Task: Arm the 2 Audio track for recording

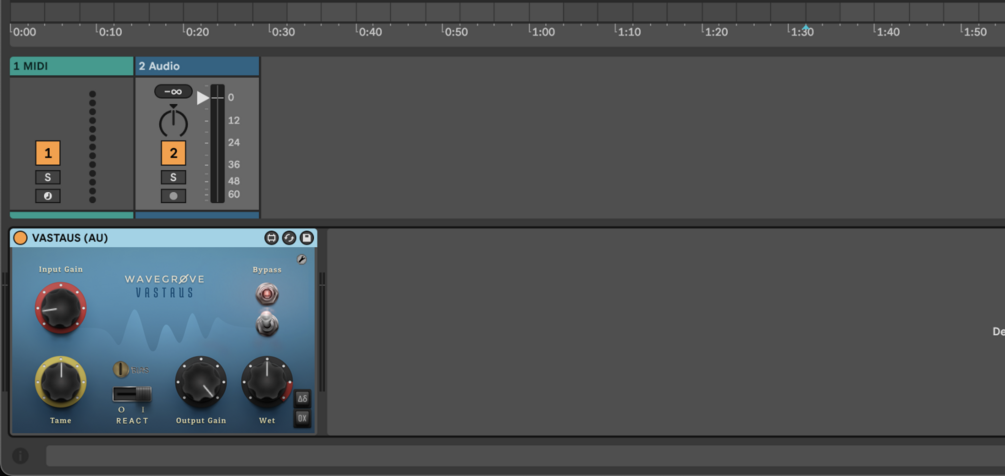Action: click(174, 196)
